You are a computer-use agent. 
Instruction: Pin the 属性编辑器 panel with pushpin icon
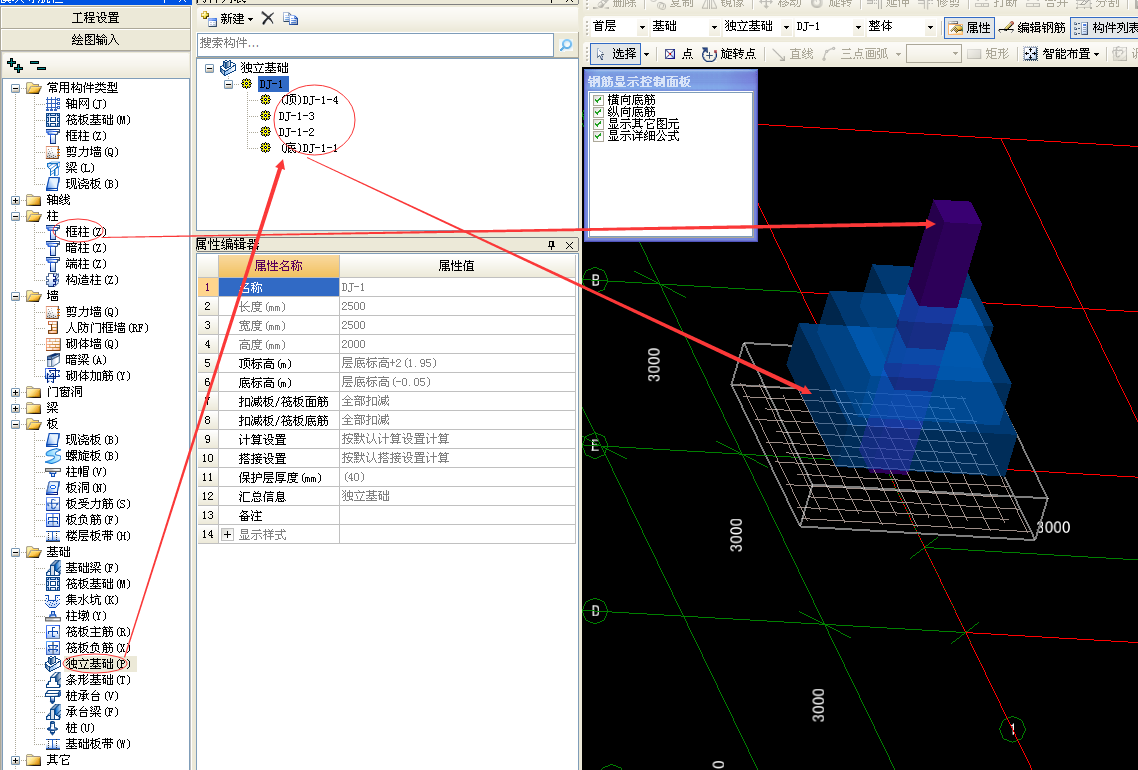point(552,245)
